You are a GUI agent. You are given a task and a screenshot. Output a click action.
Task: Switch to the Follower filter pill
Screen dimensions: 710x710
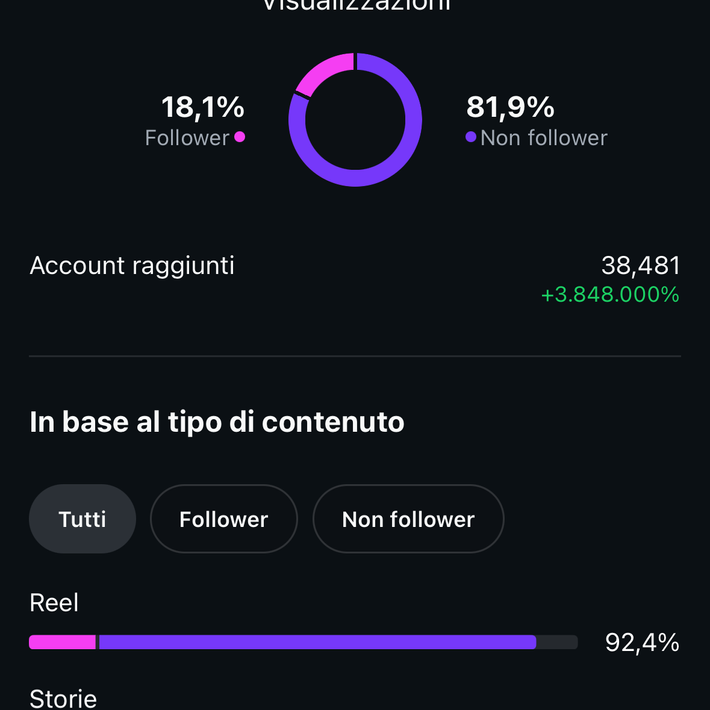click(x=223, y=519)
